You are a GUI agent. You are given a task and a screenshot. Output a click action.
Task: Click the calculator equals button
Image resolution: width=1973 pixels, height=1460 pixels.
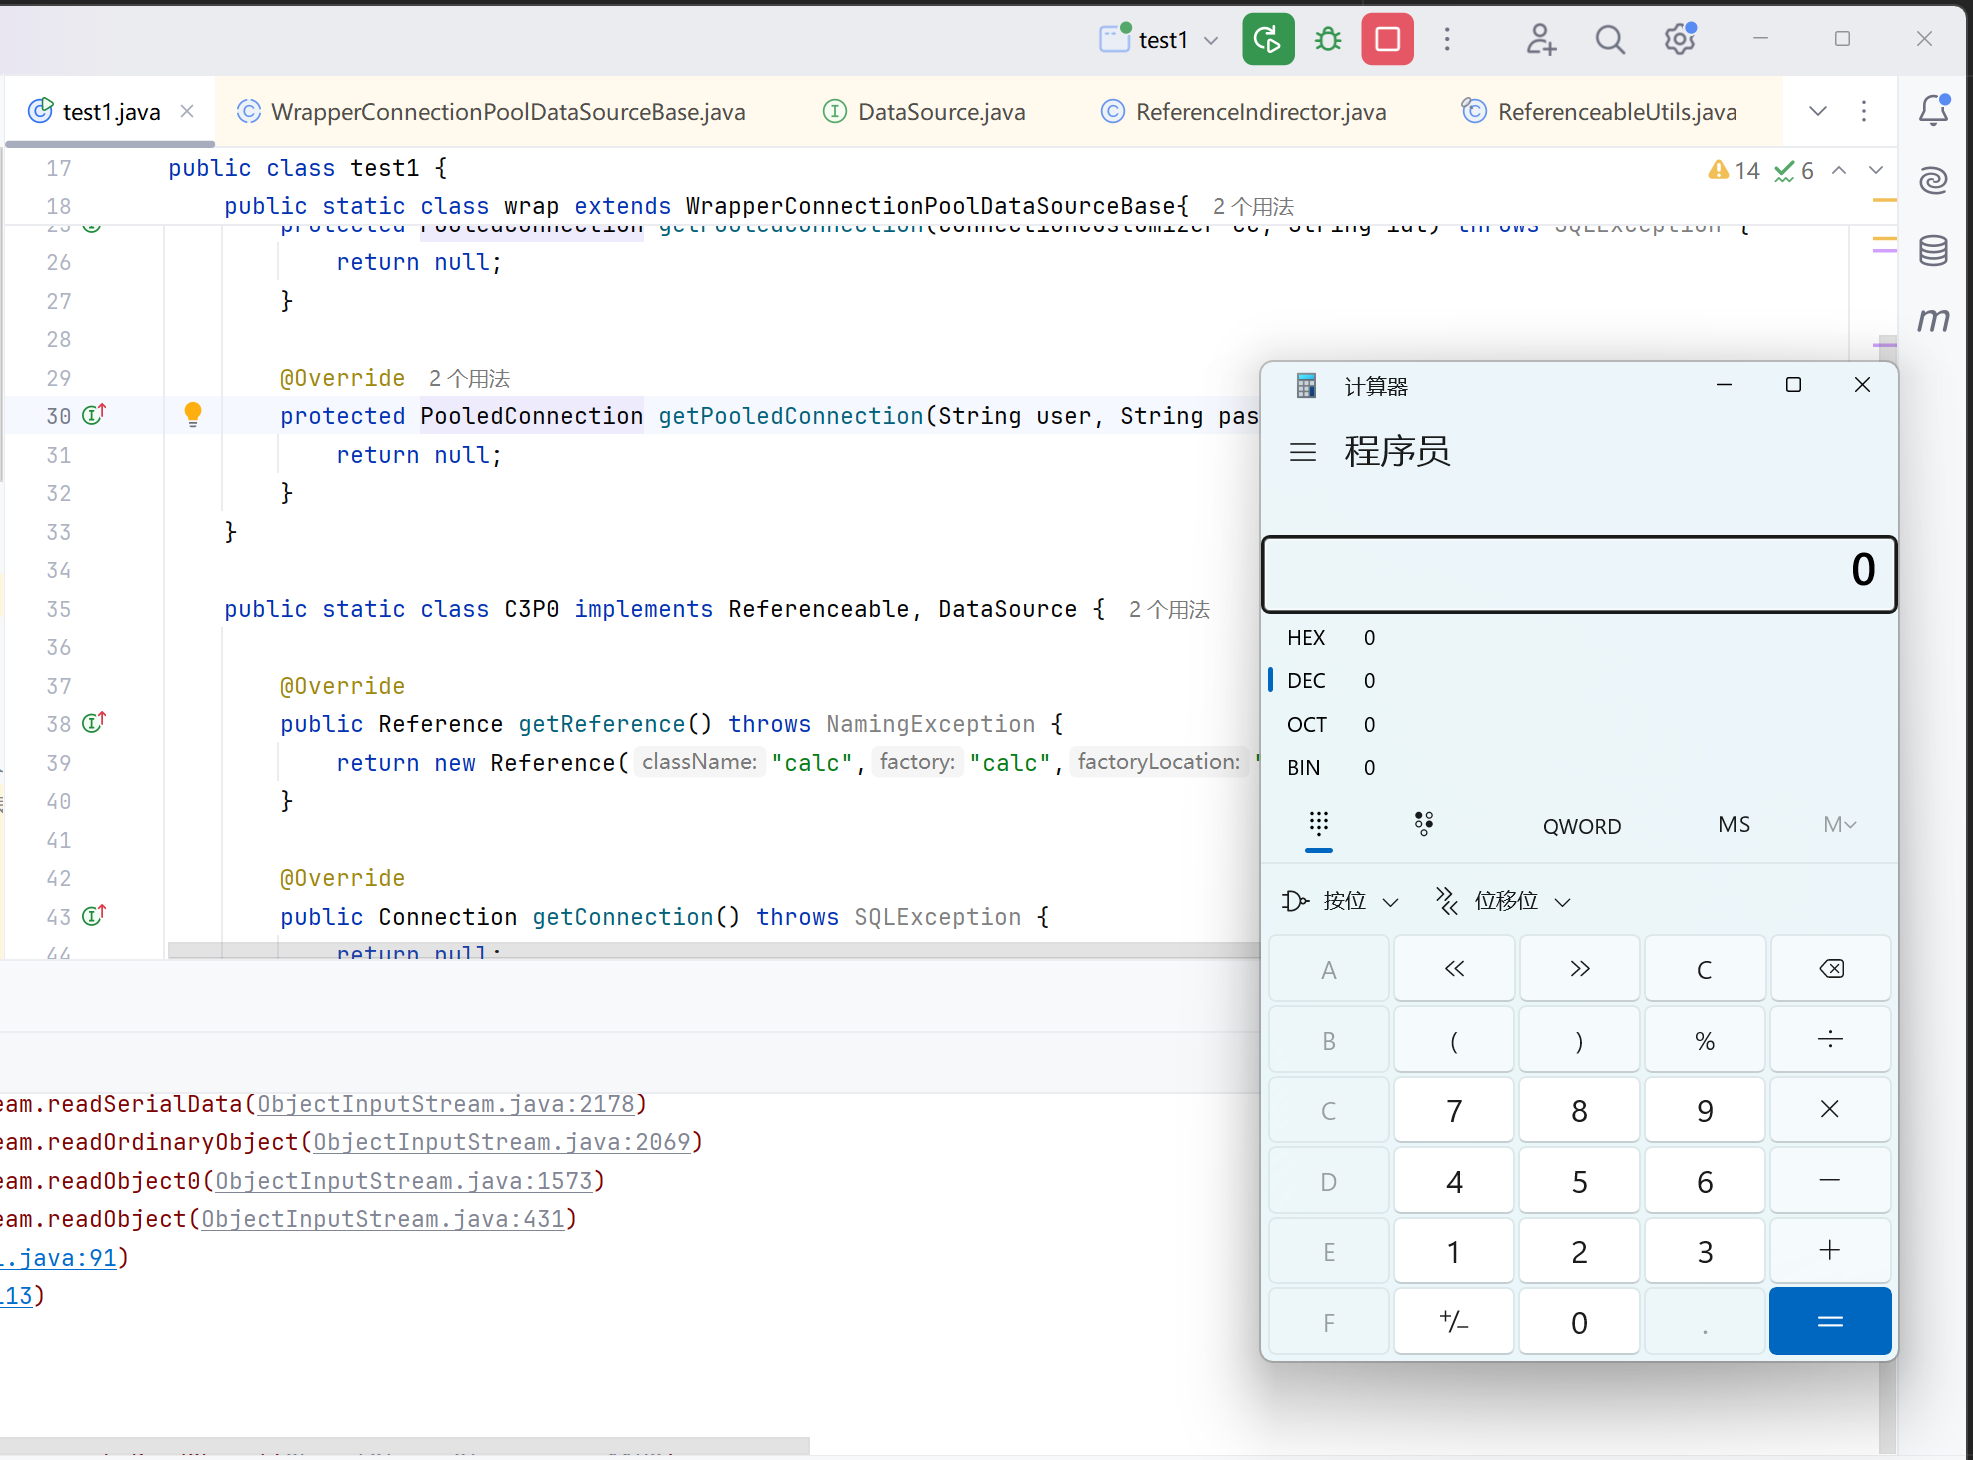1830,1321
